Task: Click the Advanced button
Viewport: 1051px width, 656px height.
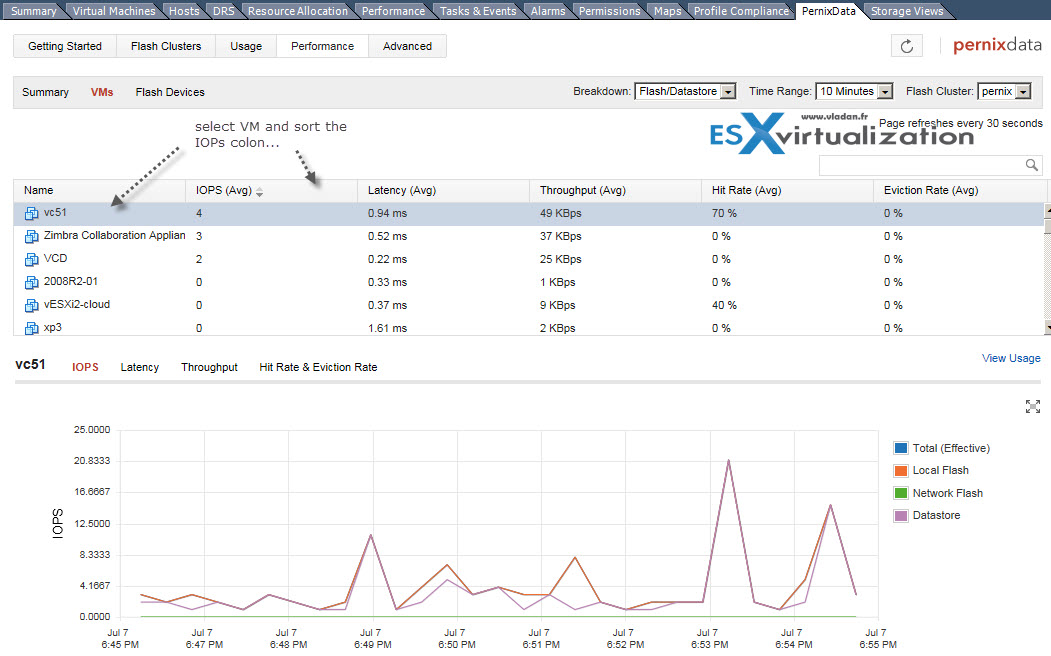Action: (408, 46)
